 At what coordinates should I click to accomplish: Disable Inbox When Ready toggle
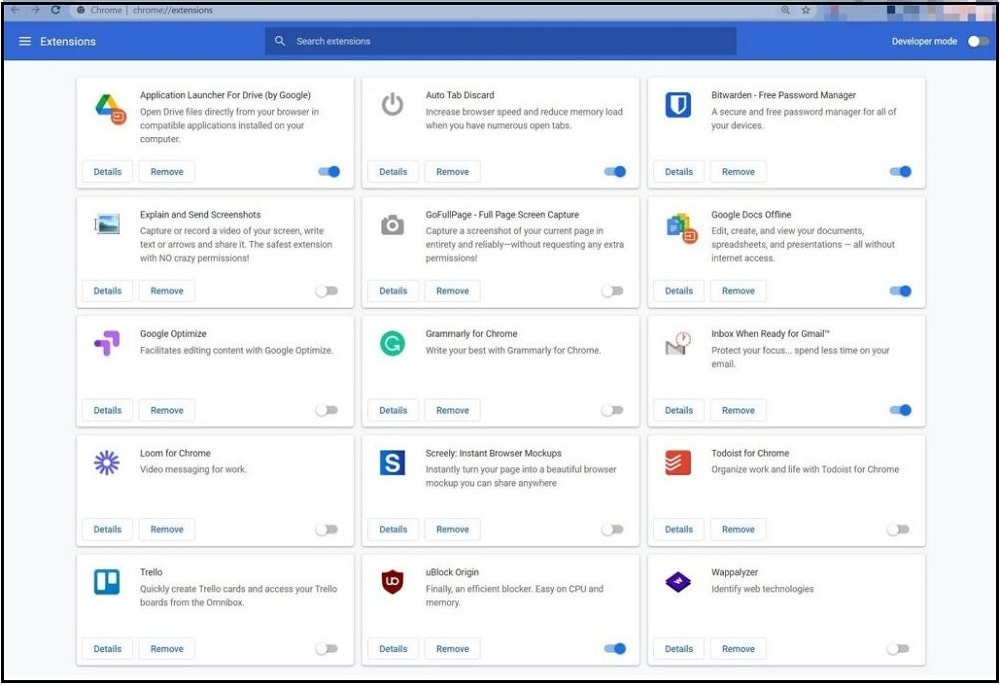(x=901, y=410)
